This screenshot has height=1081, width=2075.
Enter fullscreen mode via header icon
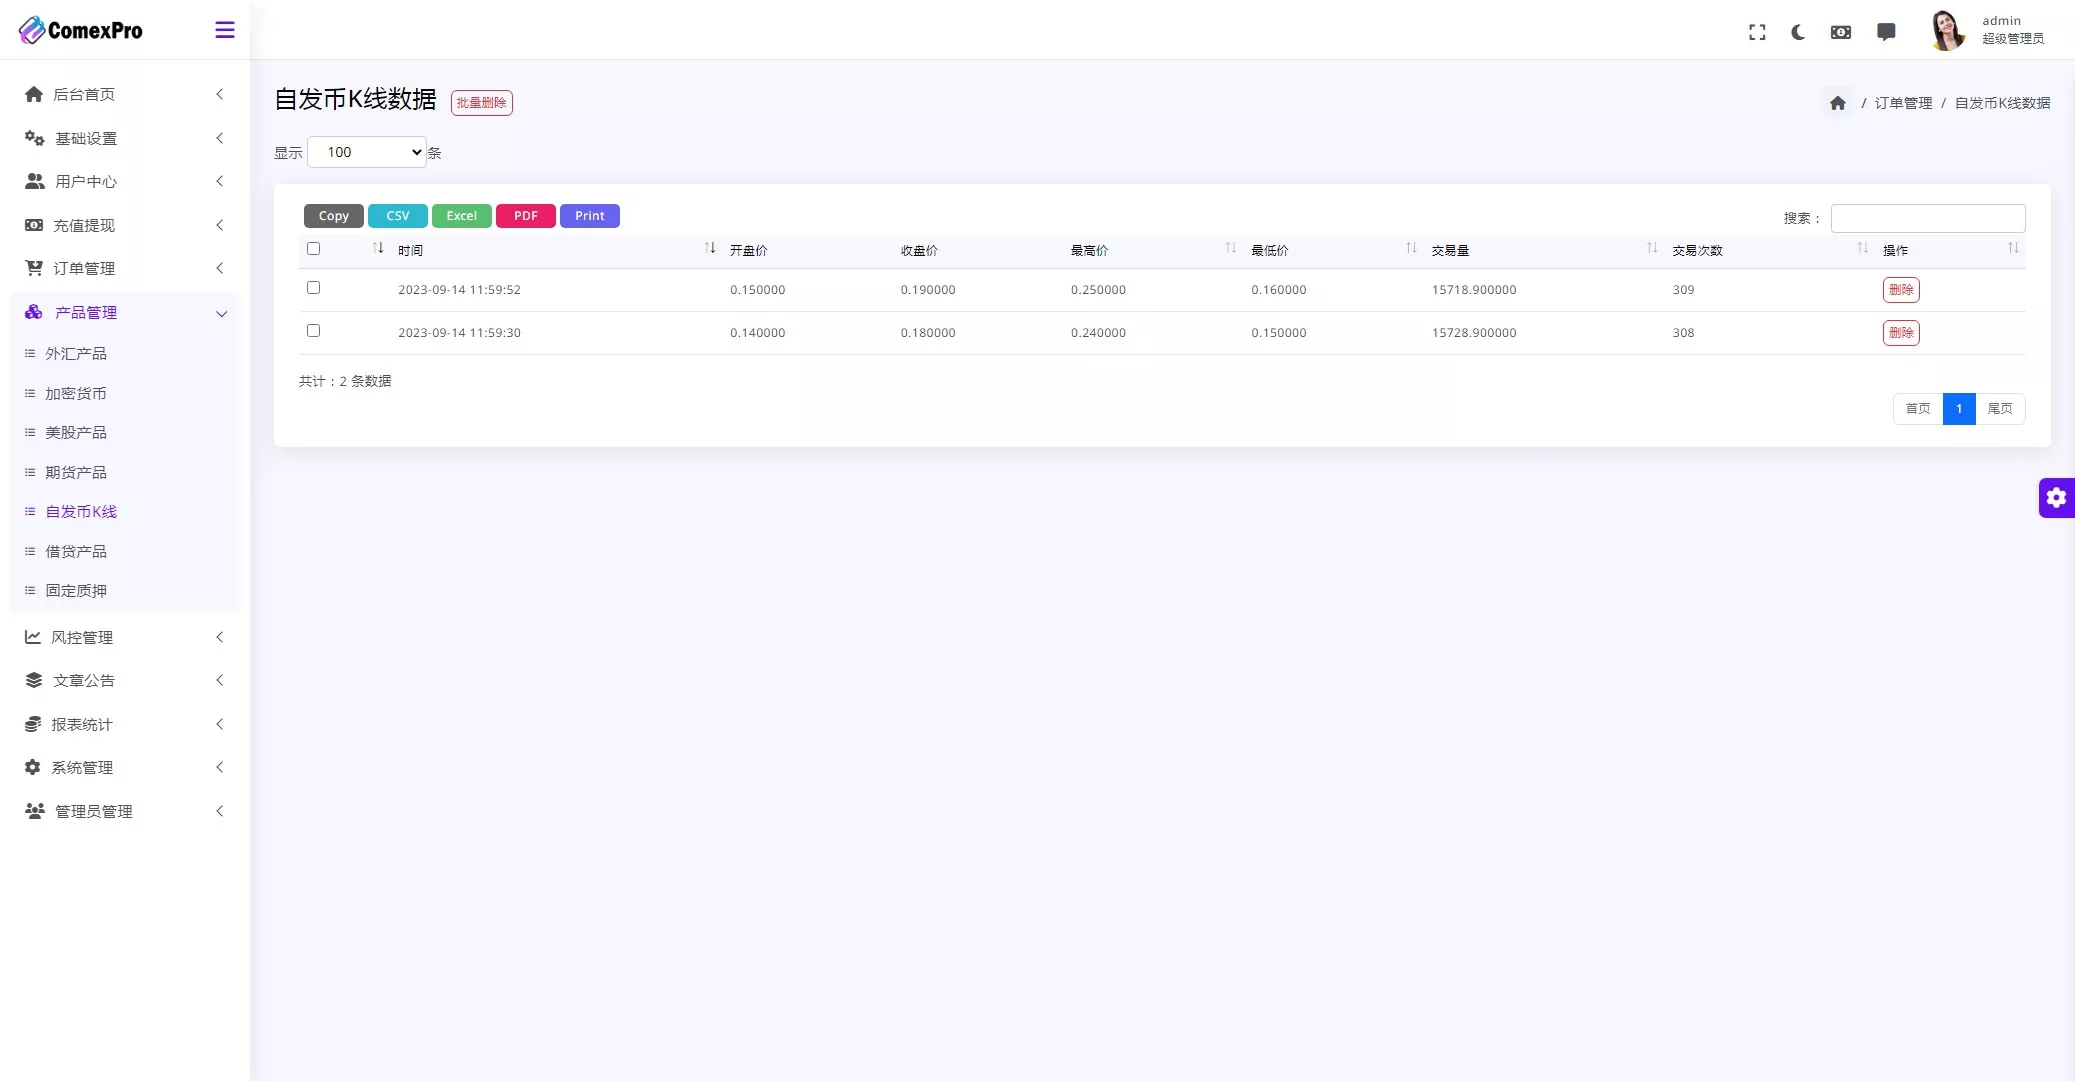1757,32
